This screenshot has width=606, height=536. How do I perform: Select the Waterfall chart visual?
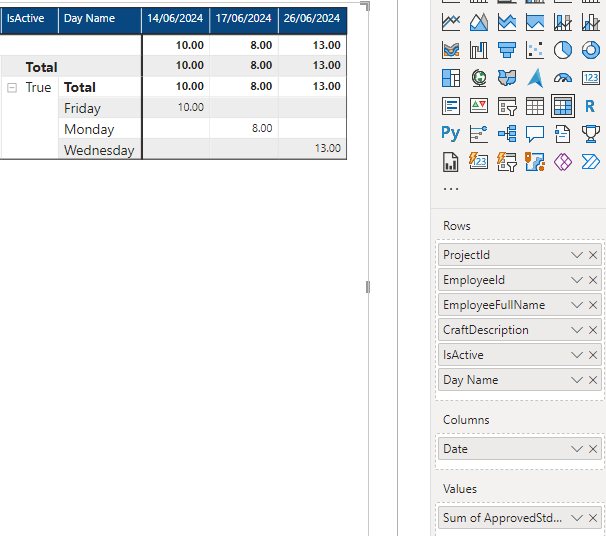pyautogui.click(x=478, y=50)
